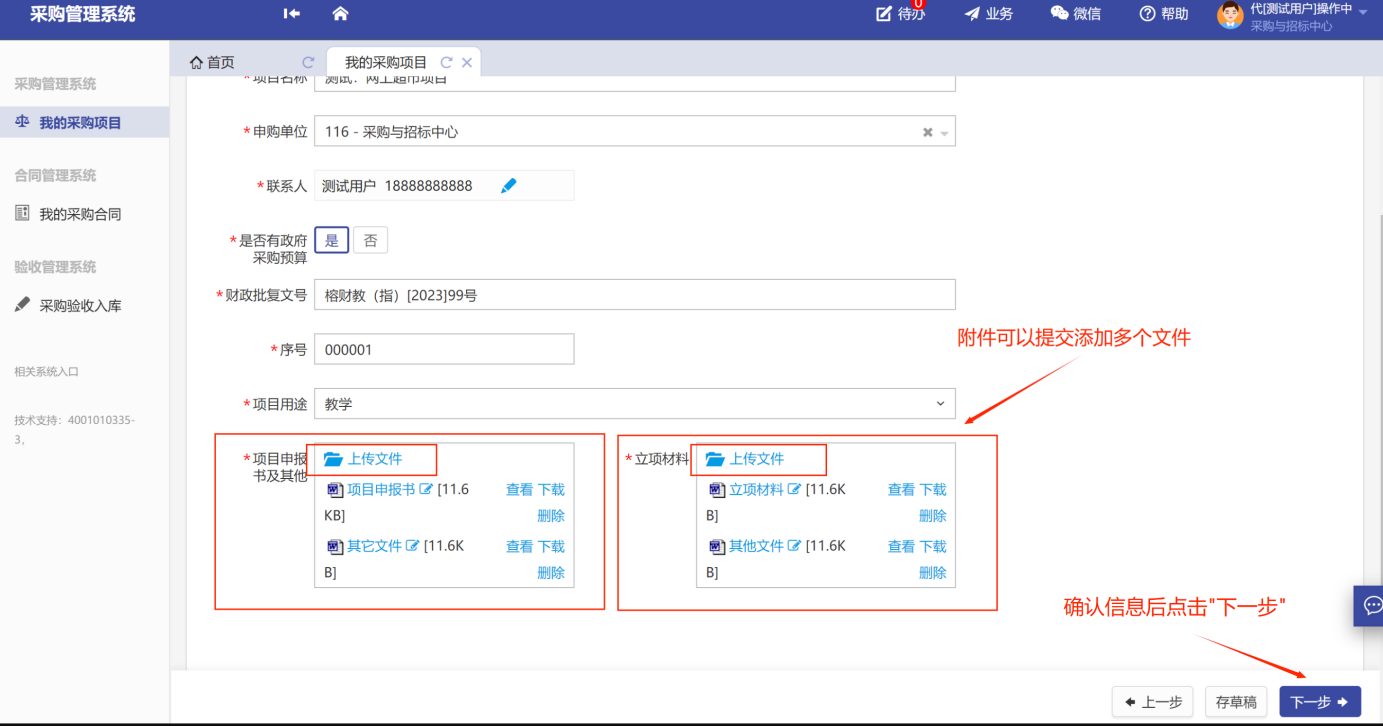Click the home icon in top bar

pos(340,14)
